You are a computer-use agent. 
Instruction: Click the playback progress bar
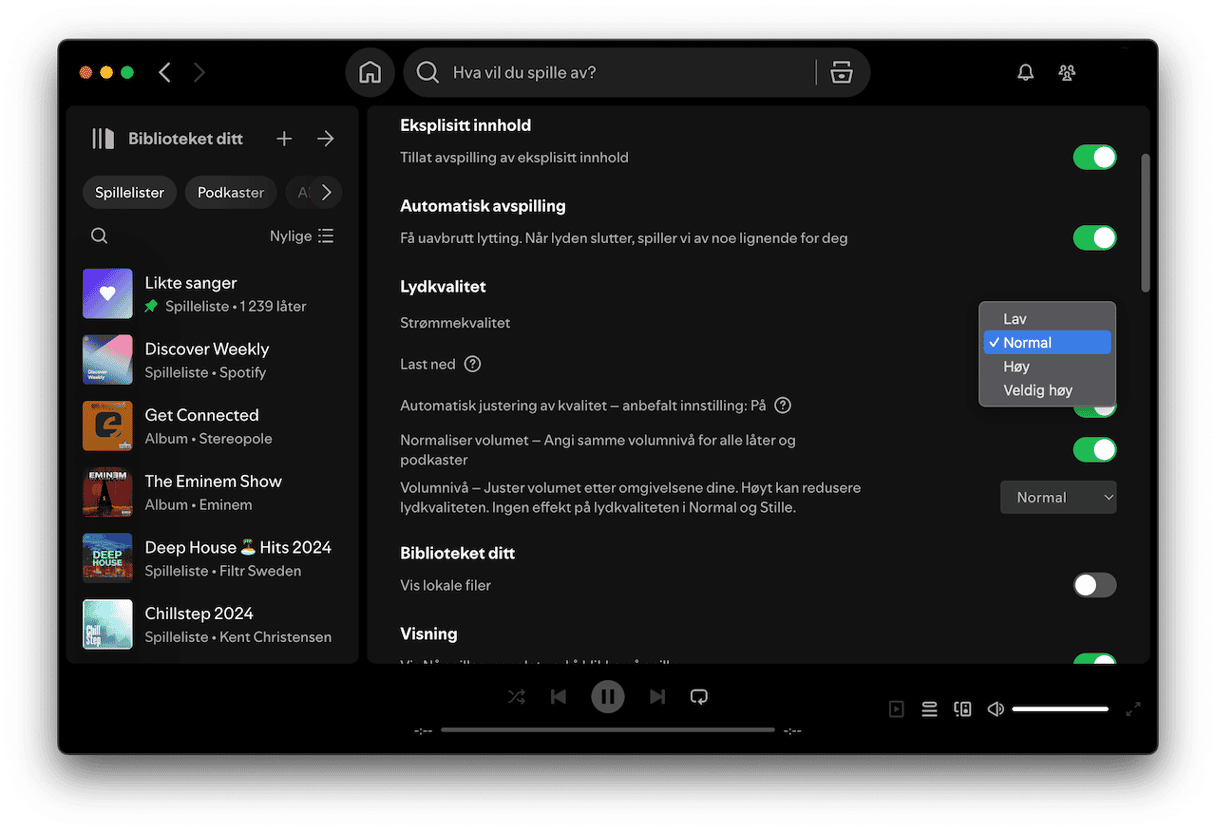tap(608, 730)
